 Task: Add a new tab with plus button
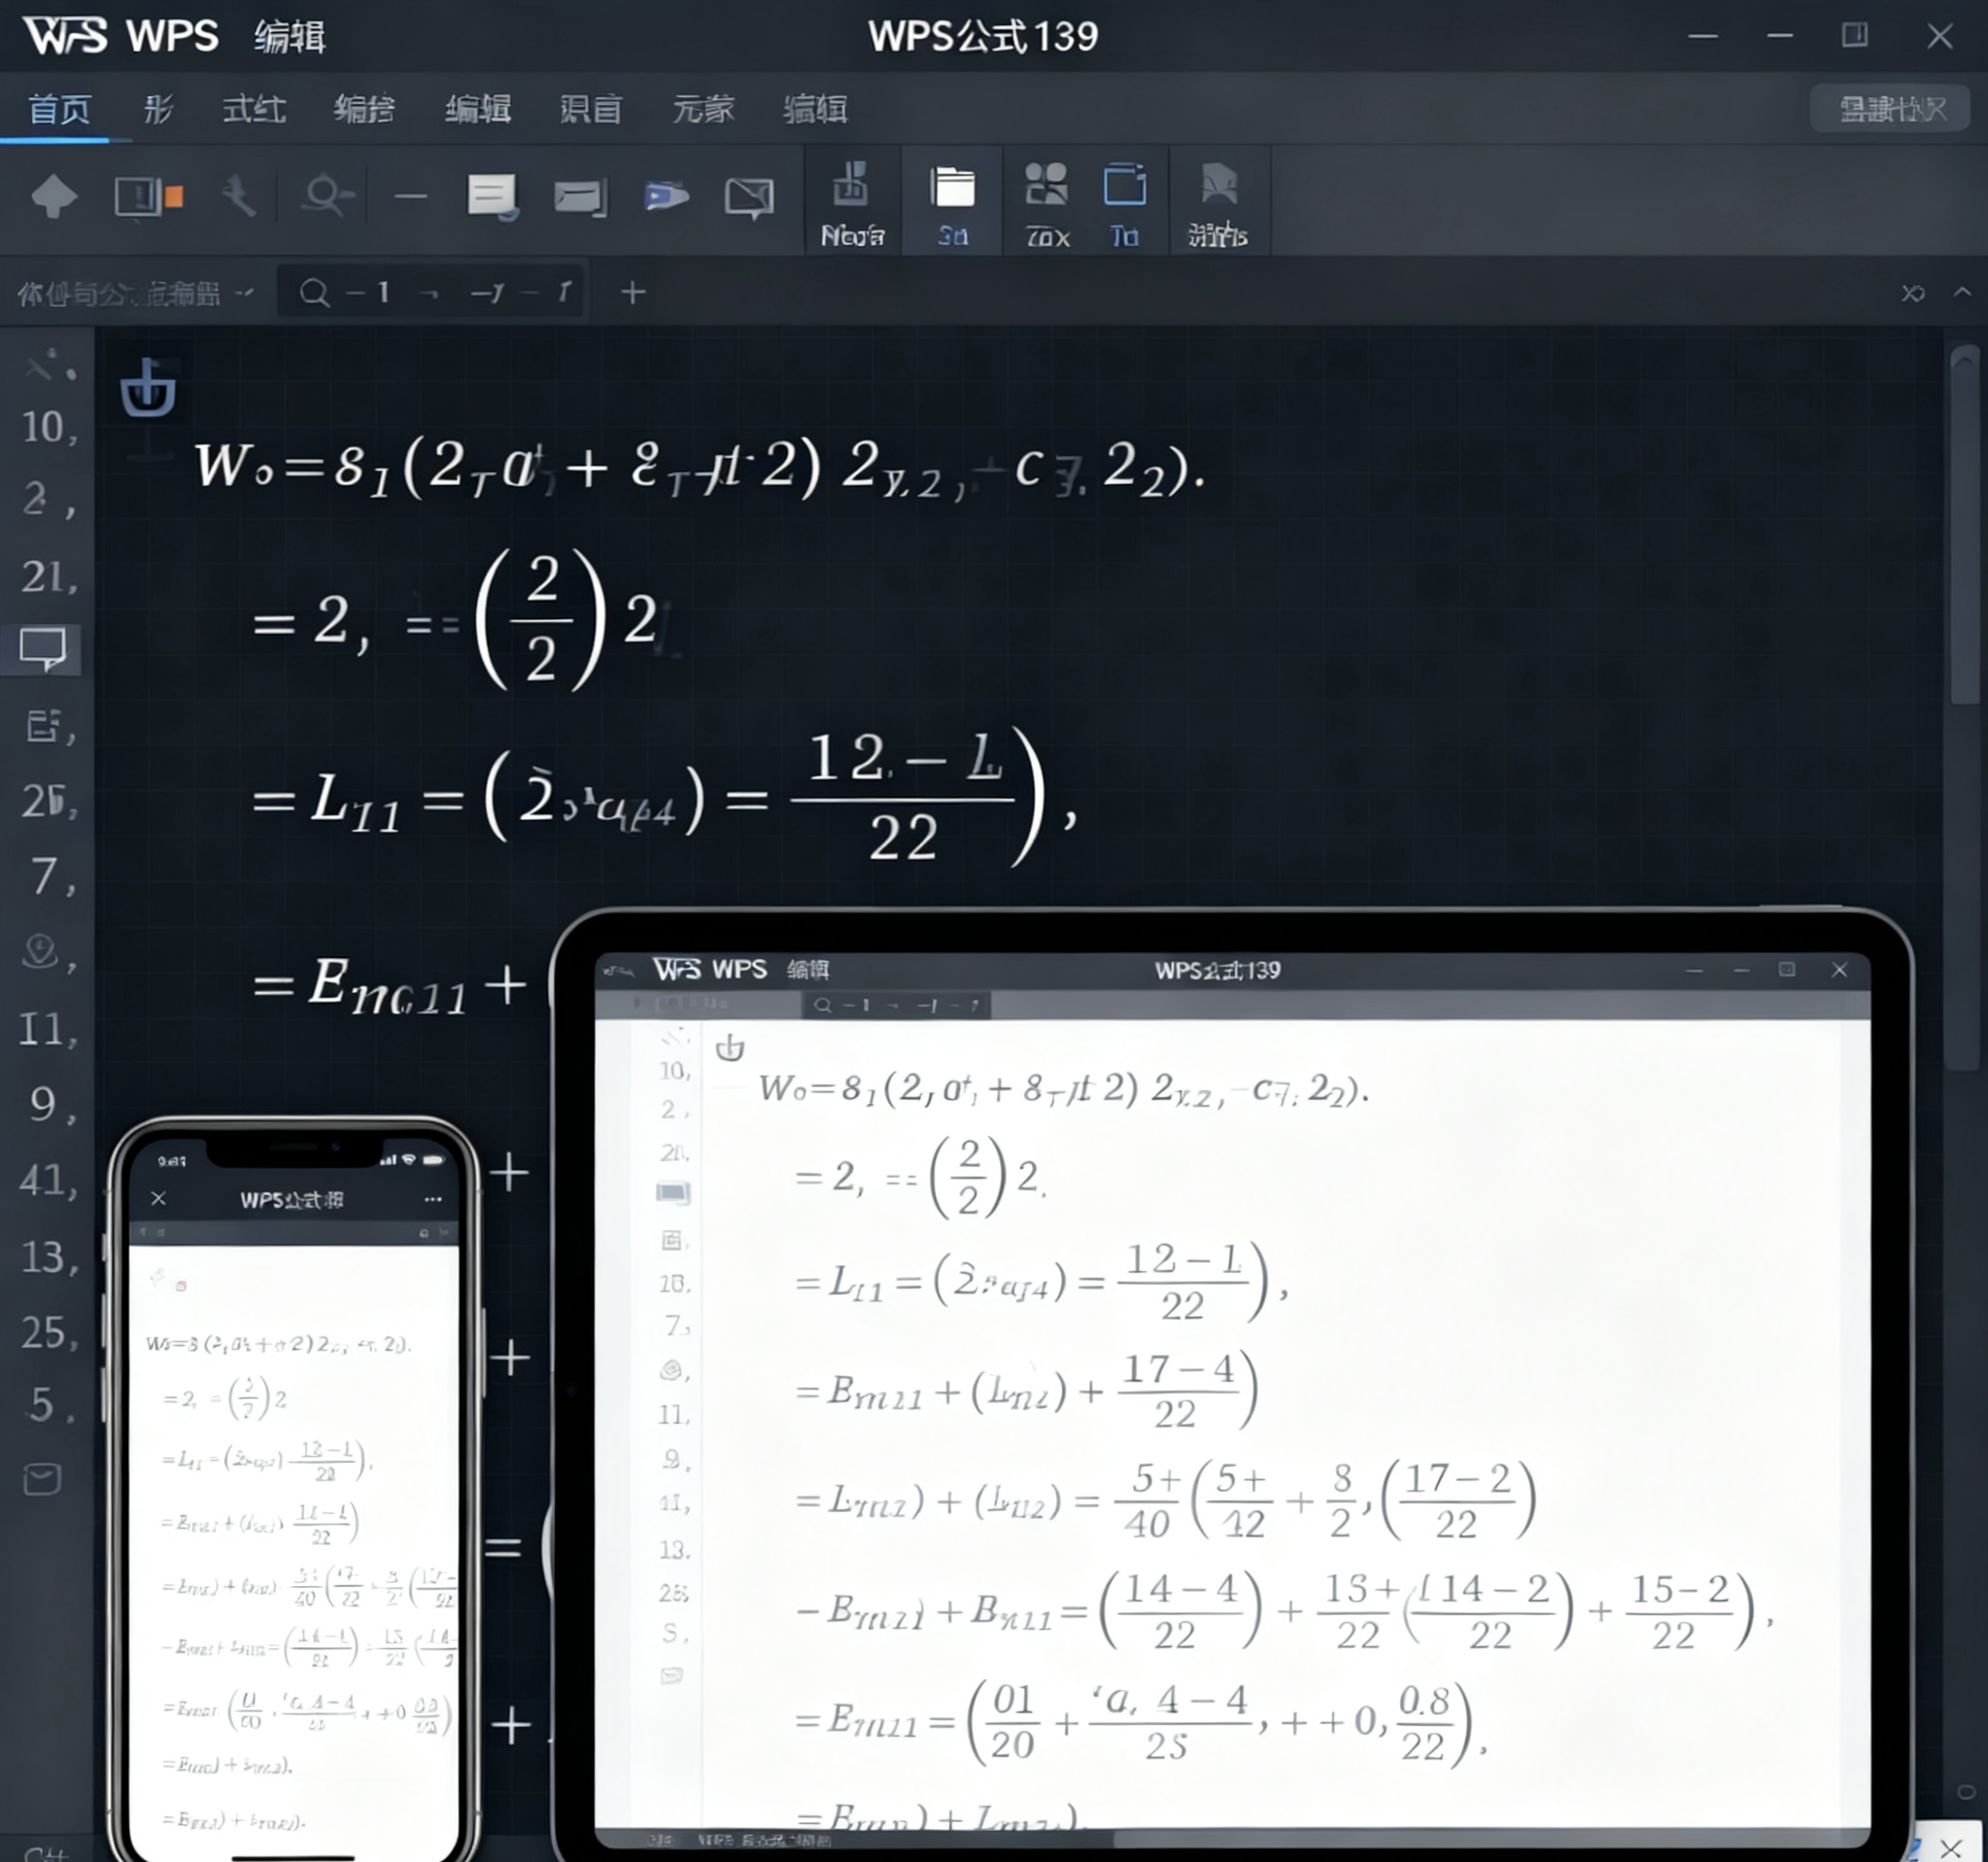(x=633, y=292)
